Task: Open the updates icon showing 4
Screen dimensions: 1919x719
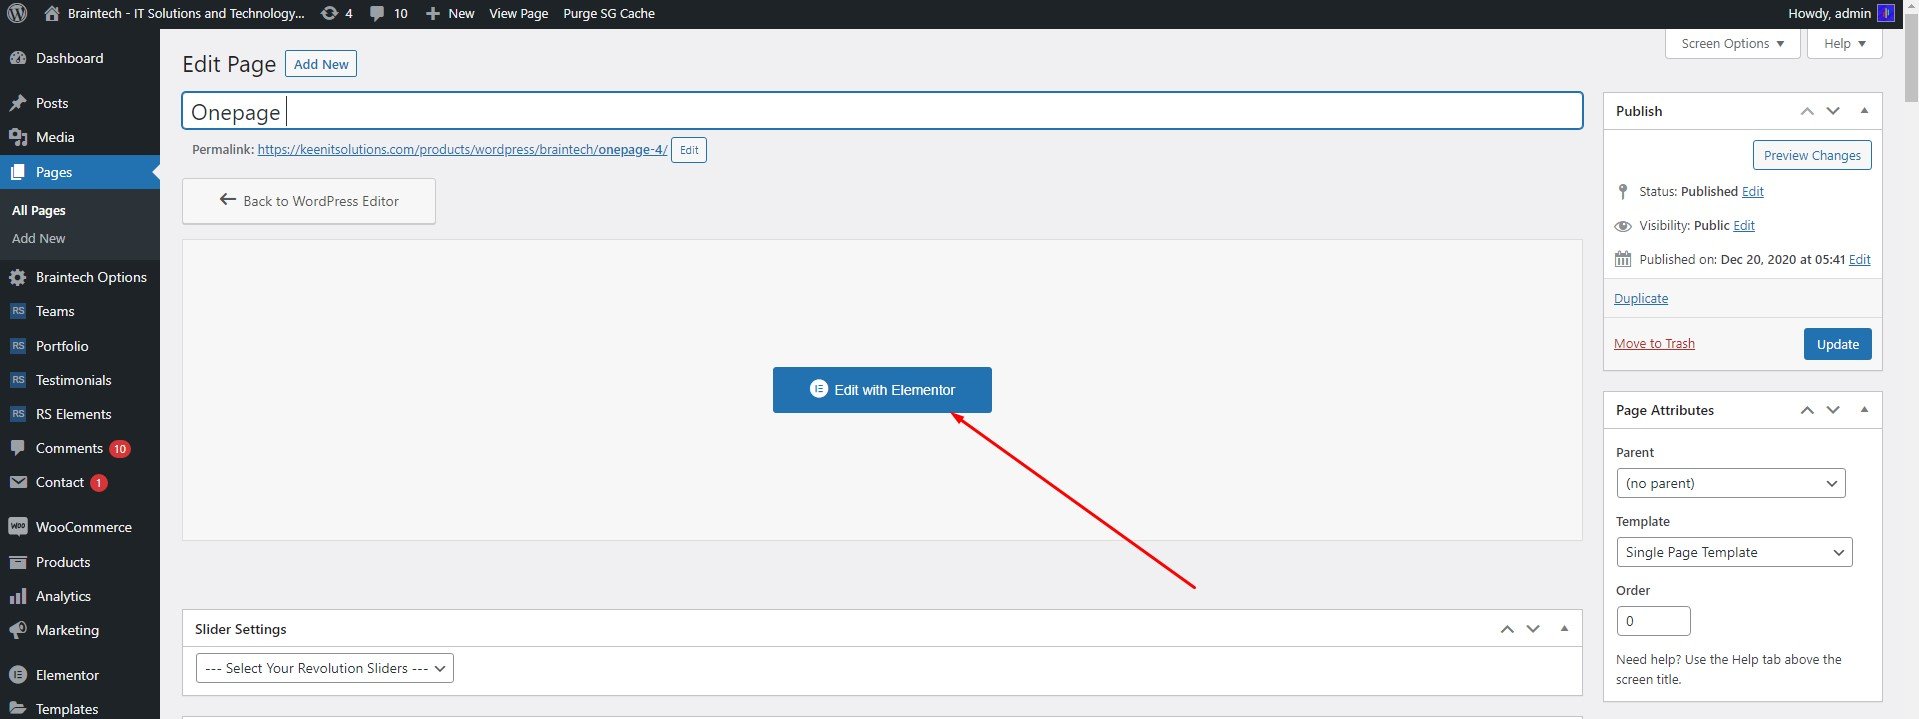Action: [329, 13]
